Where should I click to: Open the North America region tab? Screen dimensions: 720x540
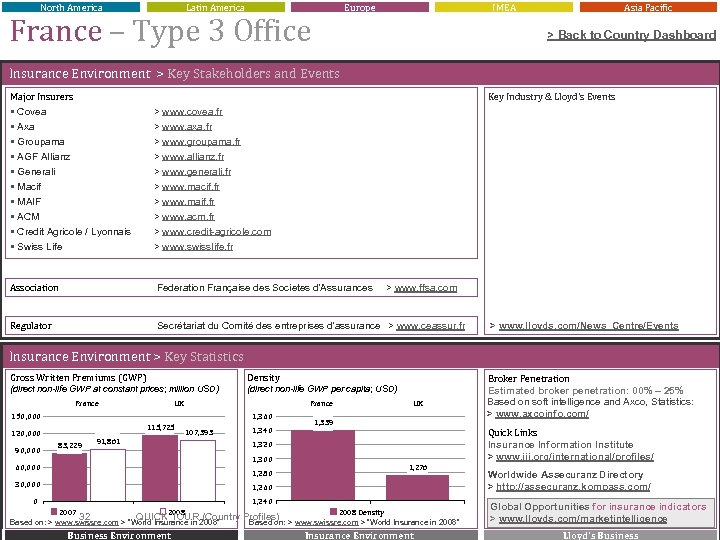click(x=71, y=7)
